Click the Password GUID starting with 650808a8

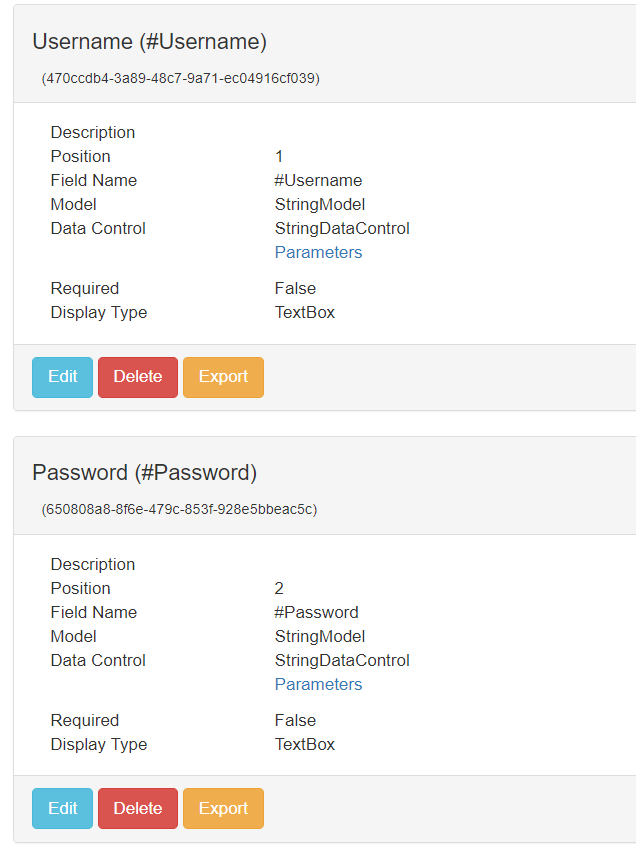click(x=179, y=509)
